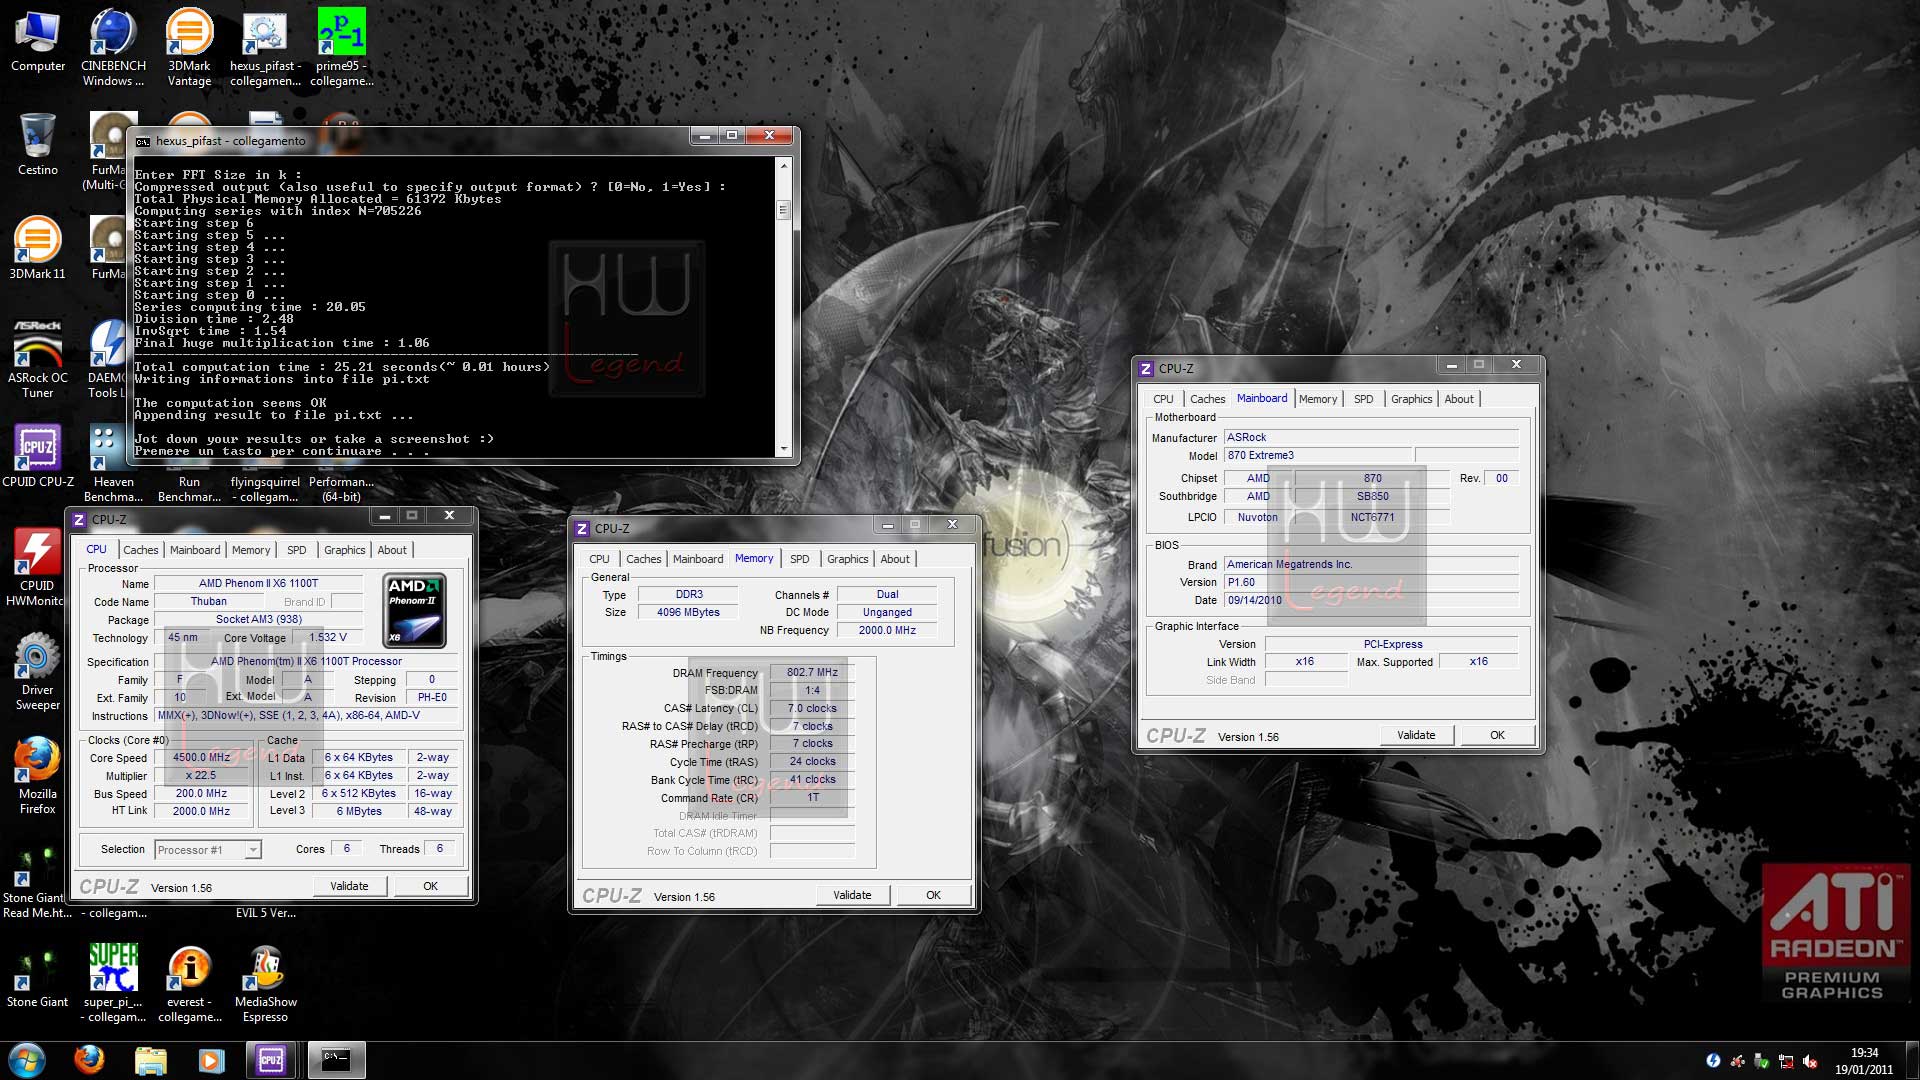
Task: Switch to Caches tab in left CPU-Z window
Action: click(x=140, y=550)
